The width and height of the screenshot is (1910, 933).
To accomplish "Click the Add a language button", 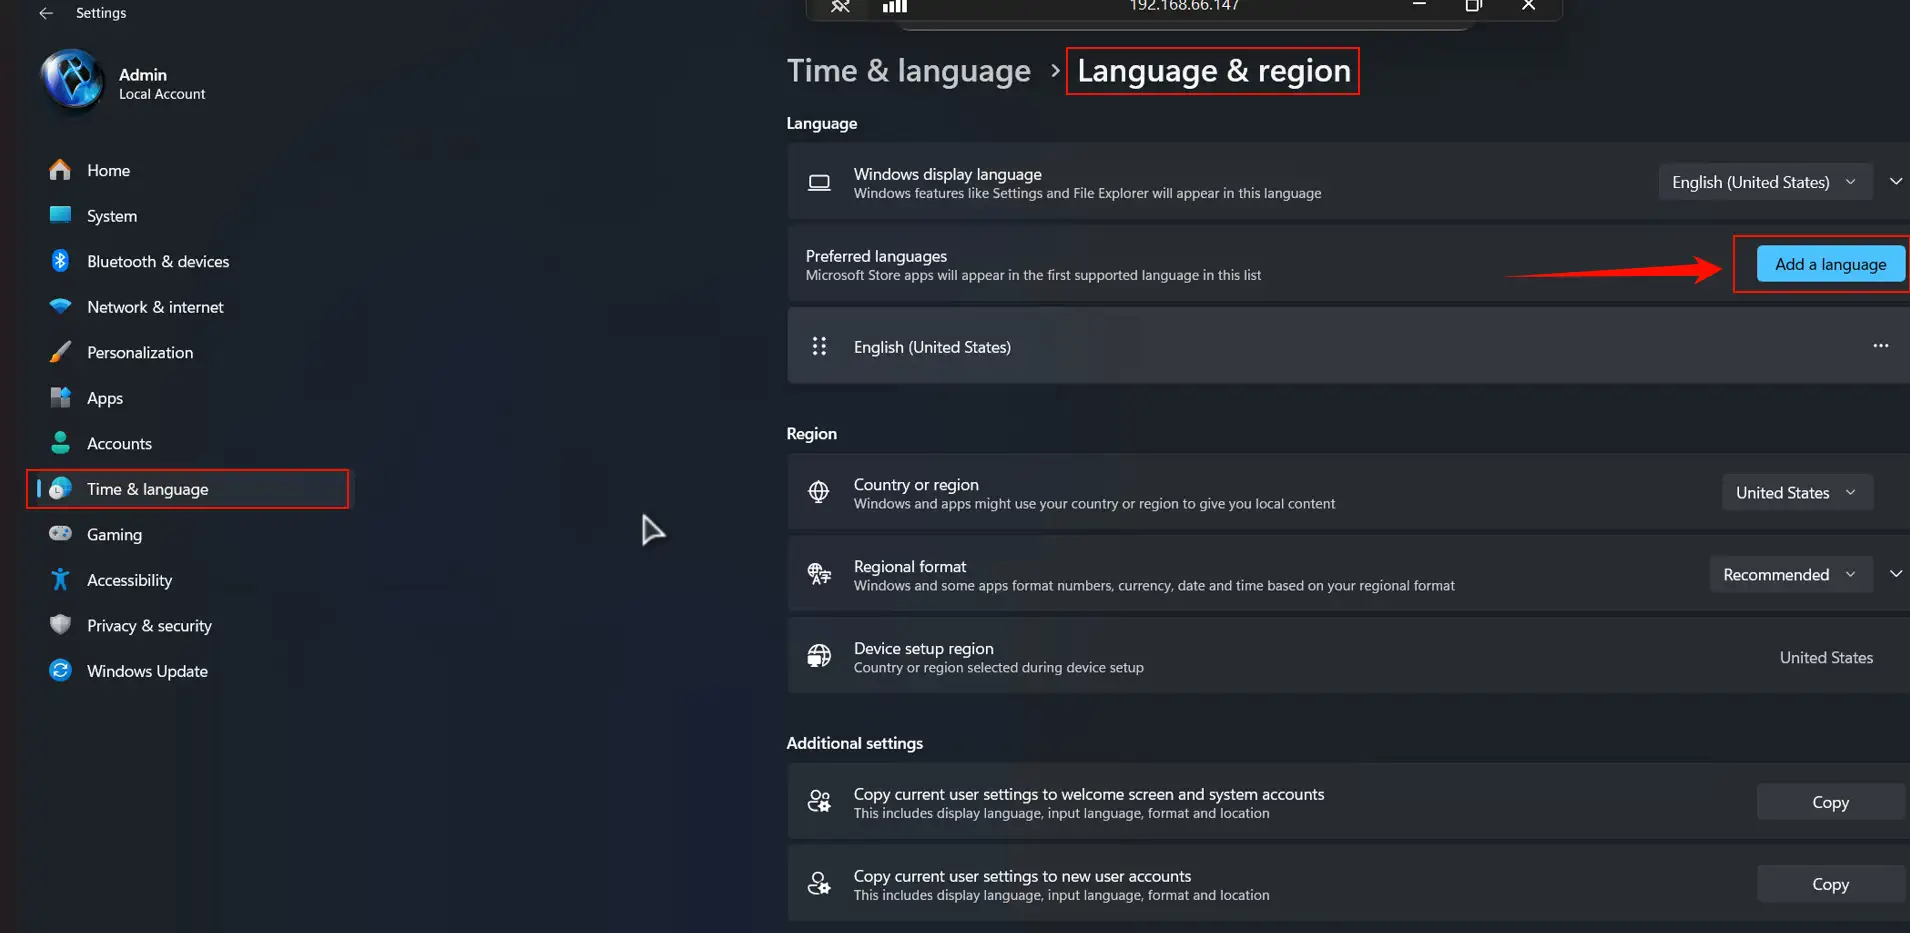I will [x=1829, y=263].
